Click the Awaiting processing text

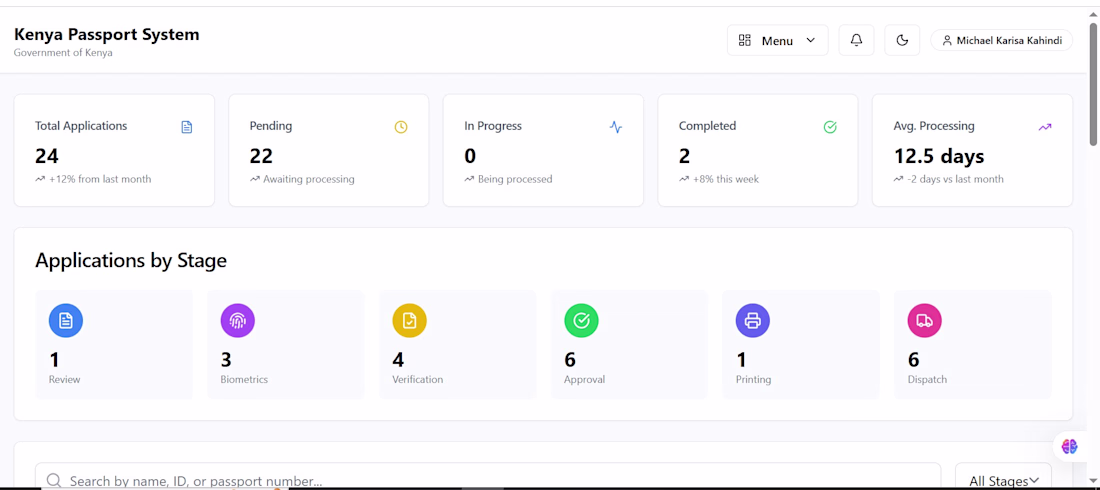click(x=309, y=179)
